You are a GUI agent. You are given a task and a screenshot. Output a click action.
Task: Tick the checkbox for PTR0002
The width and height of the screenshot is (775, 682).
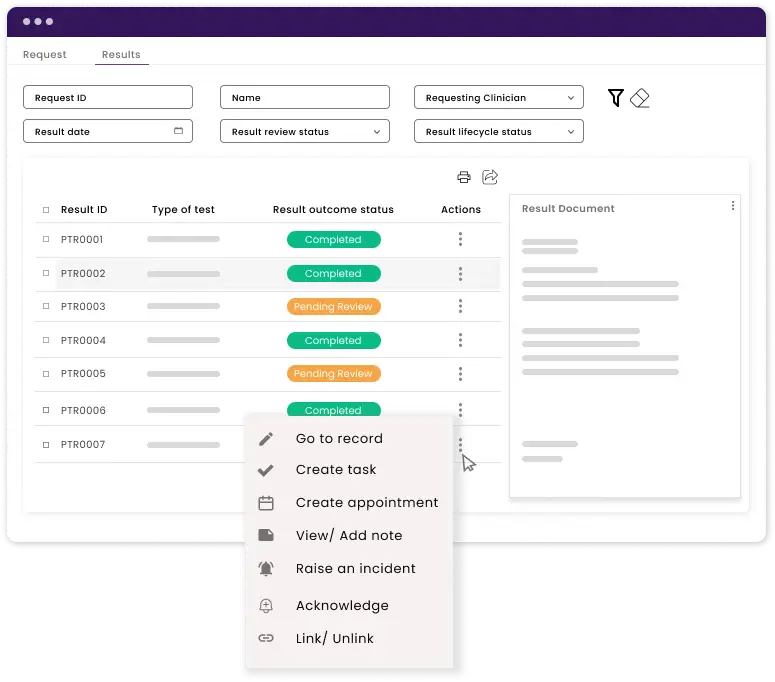click(x=45, y=274)
